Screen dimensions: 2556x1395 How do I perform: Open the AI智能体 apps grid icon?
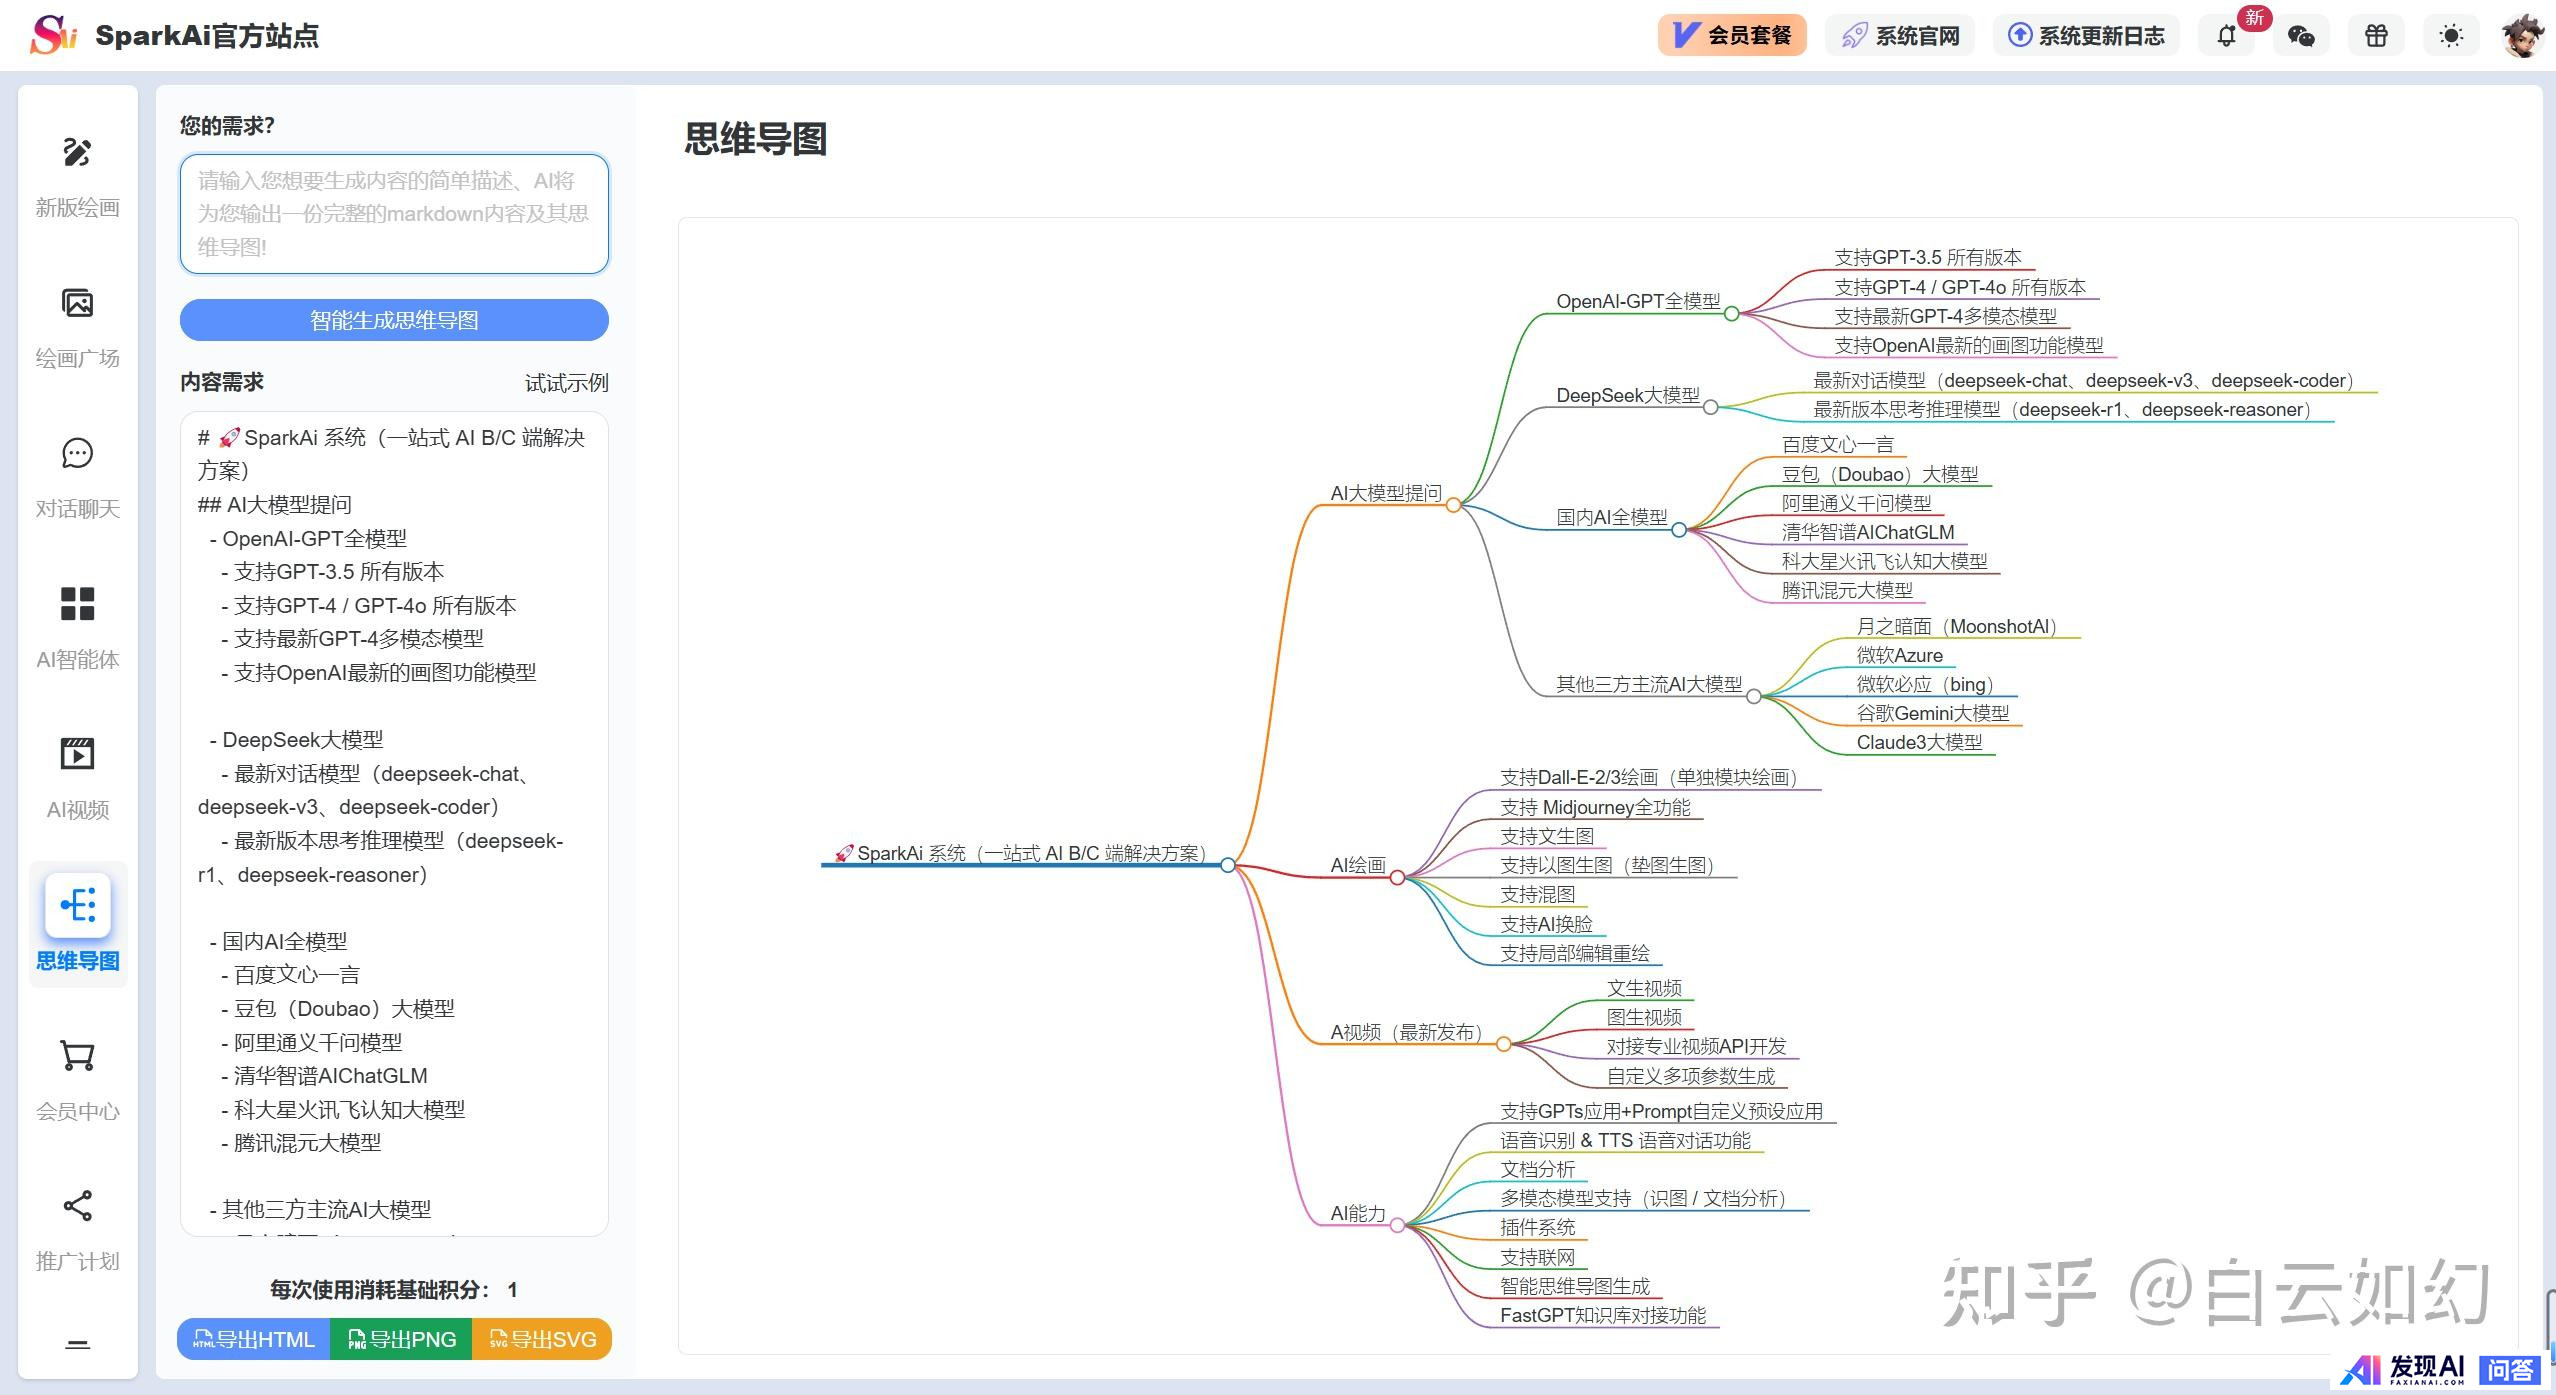pyautogui.click(x=77, y=604)
